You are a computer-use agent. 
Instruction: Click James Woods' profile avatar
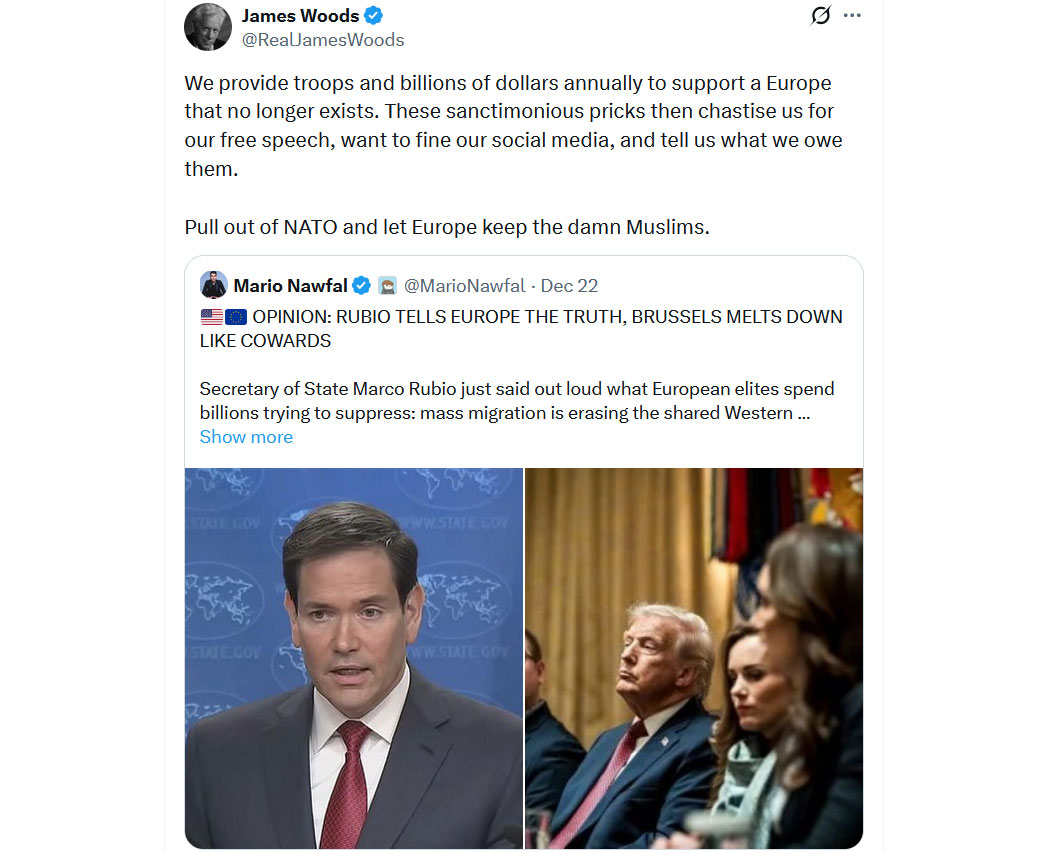pos(208,27)
